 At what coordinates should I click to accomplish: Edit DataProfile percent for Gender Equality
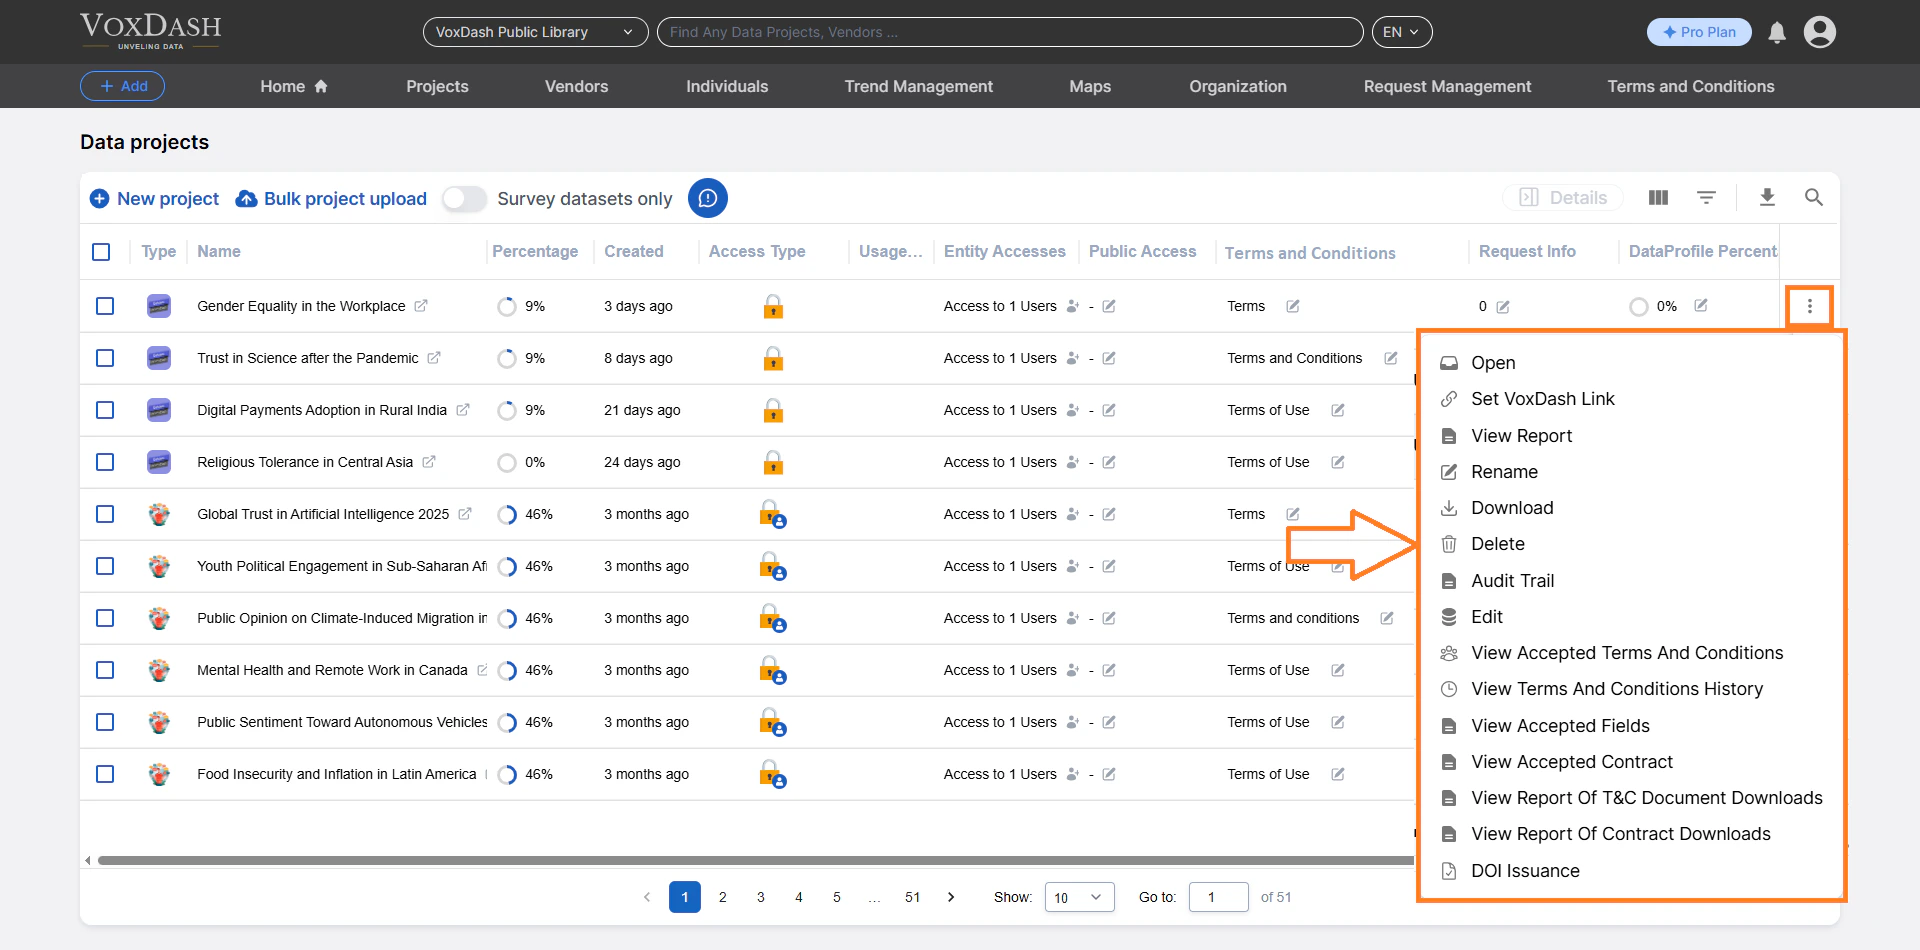tap(1701, 305)
